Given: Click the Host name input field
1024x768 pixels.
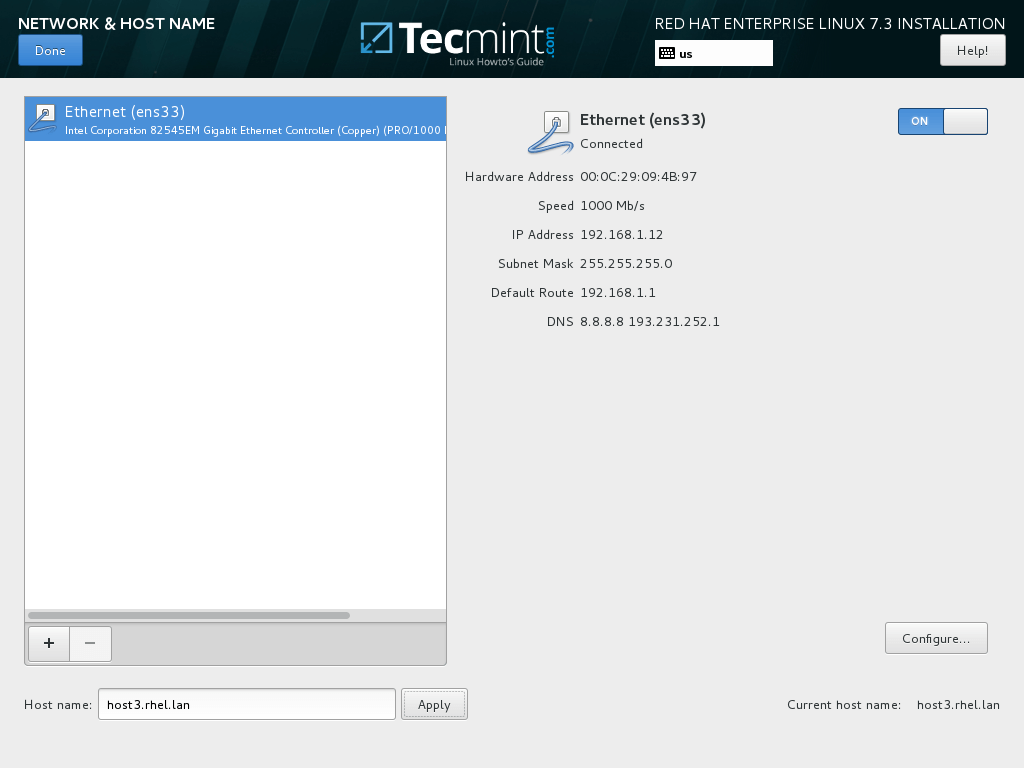Looking at the screenshot, I should click(246, 703).
